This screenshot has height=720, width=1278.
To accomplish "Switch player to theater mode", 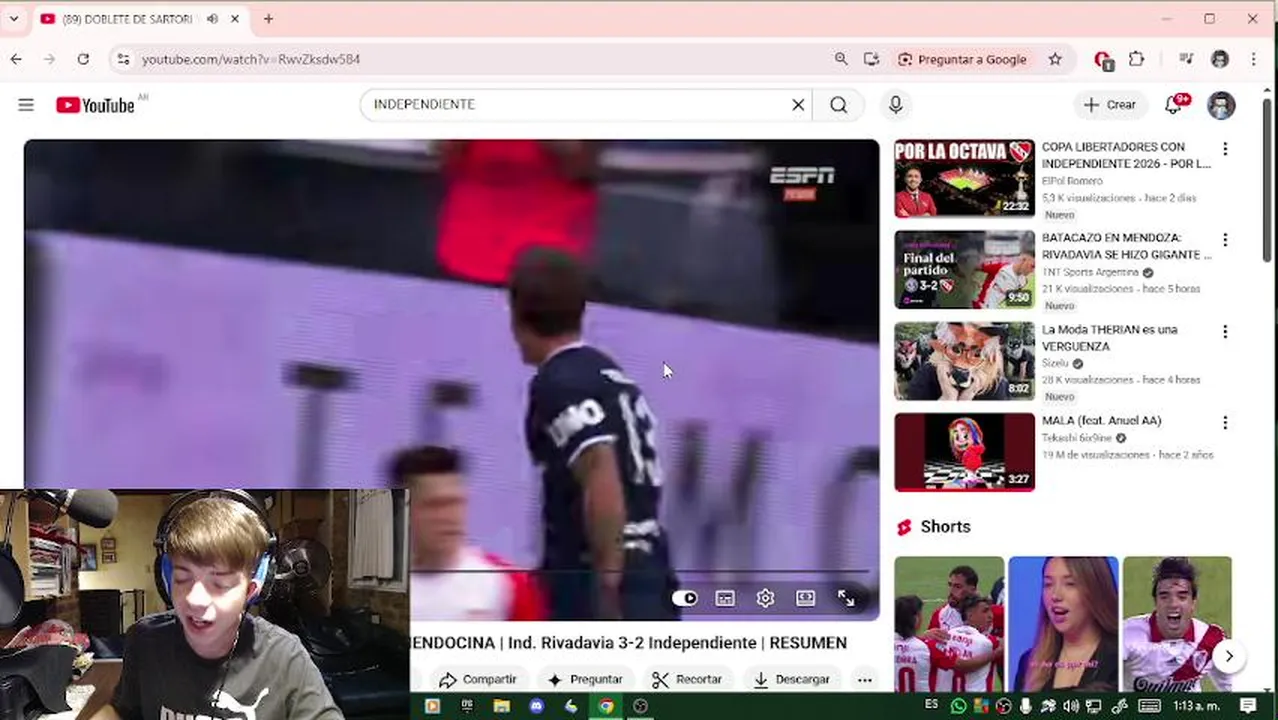I will pyautogui.click(x=806, y=598).
